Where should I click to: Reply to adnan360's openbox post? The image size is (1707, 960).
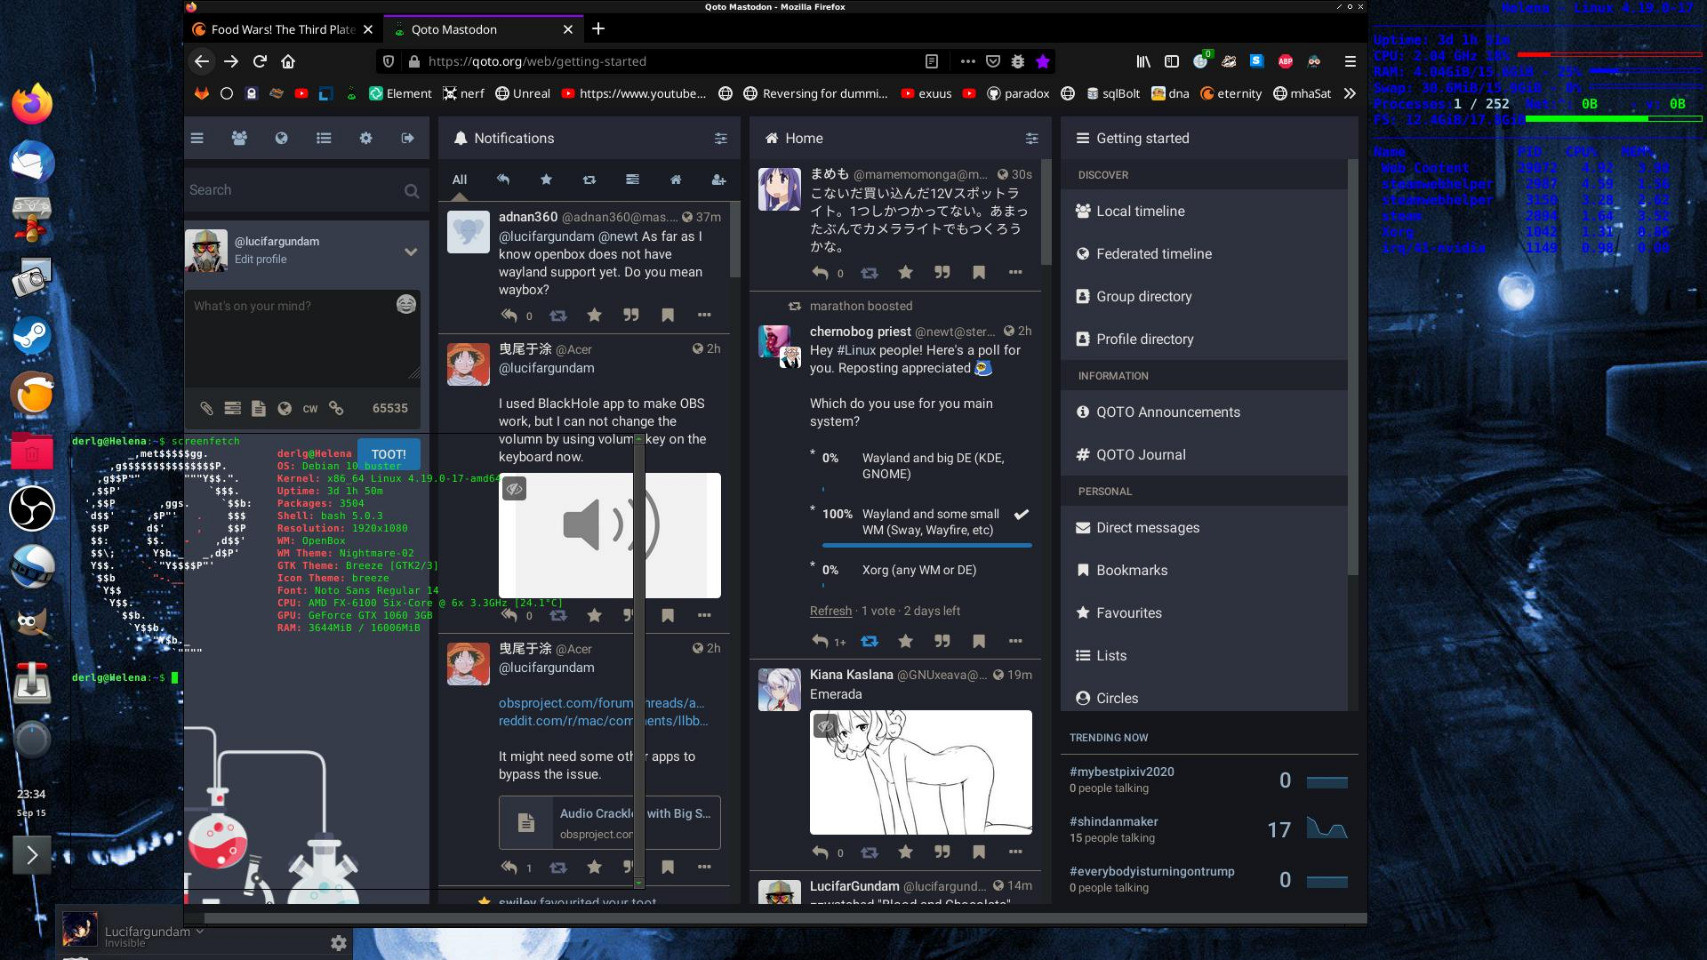click(x=509, y=315)
